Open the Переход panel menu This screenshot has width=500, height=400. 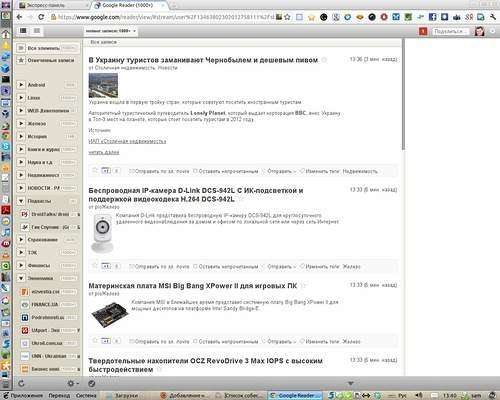click(59, 395)
